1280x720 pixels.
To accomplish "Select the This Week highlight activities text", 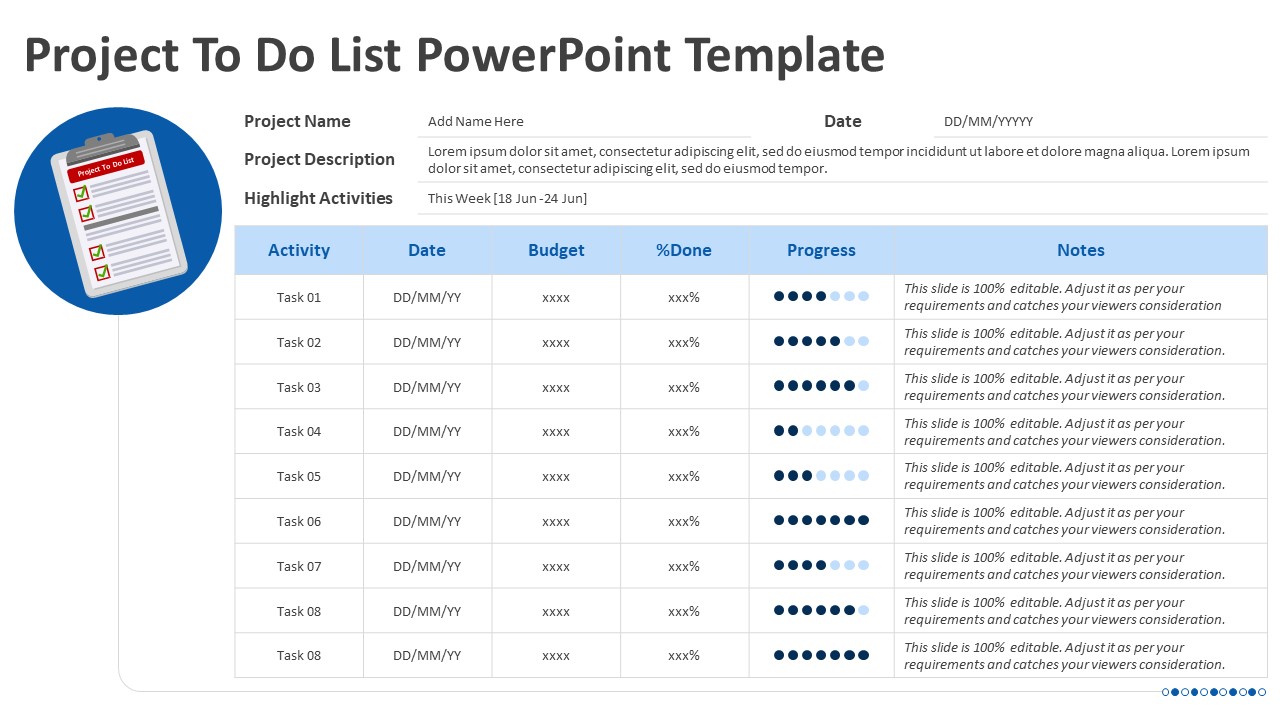I will click(507, 198).
